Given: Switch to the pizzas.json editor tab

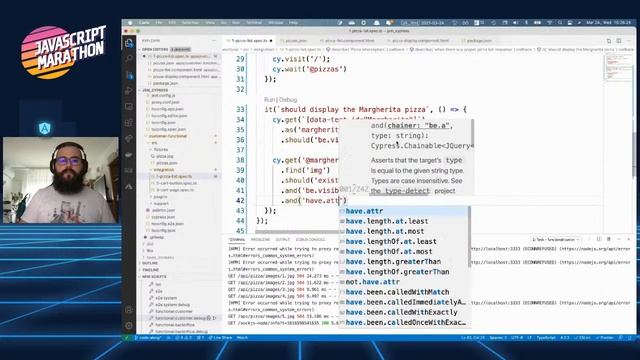Looking at the screenshot, I should click(x=296, y=41).
